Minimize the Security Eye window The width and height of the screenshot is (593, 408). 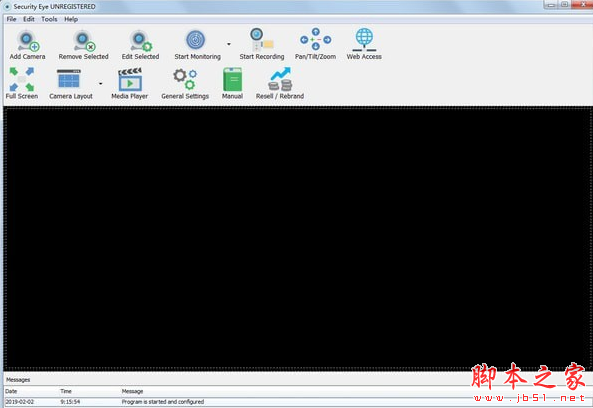click(552, 5)
